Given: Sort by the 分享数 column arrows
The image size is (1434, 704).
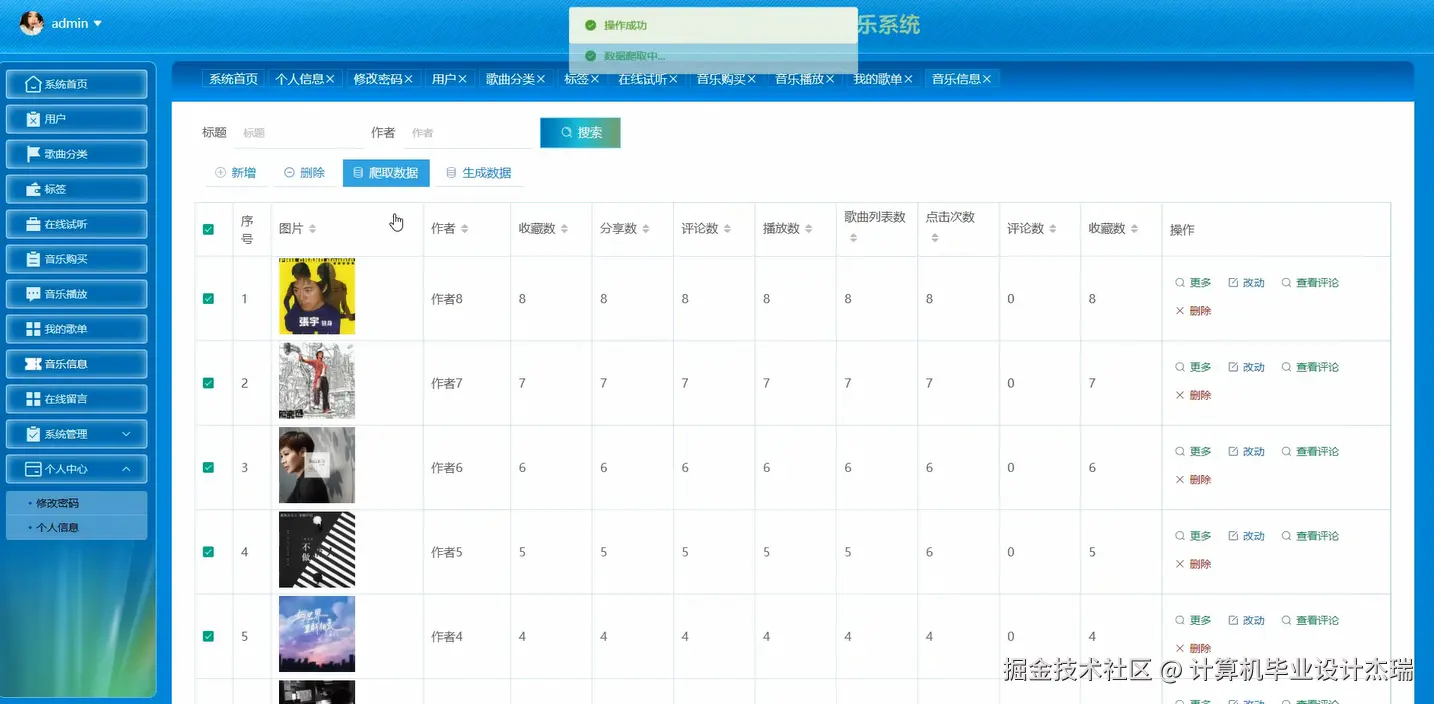Looking at the screenshot, I should (x=646, y=229).
